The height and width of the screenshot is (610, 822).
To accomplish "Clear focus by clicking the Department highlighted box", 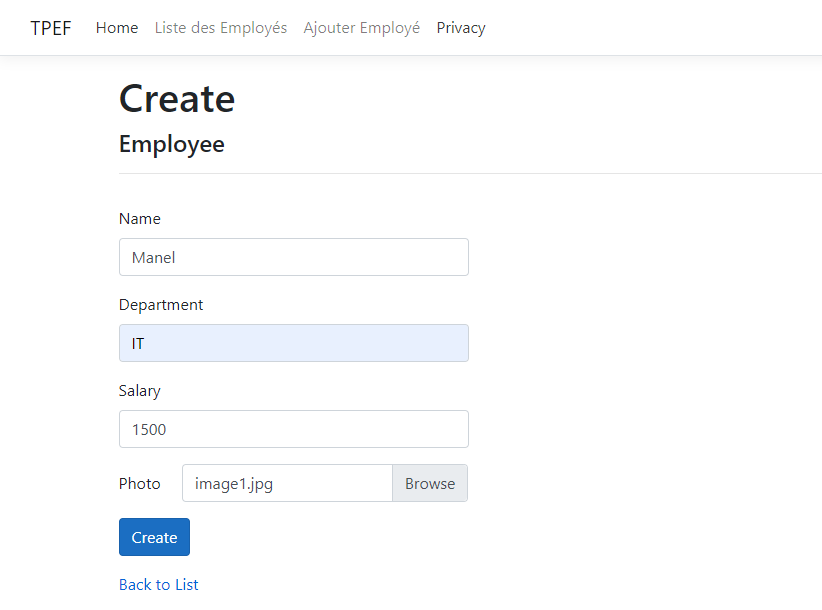I will pyautogui.click(x=293, y=343).
